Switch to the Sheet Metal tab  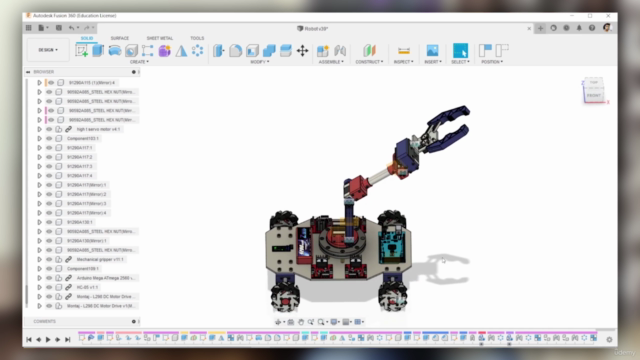pos(160,38)
